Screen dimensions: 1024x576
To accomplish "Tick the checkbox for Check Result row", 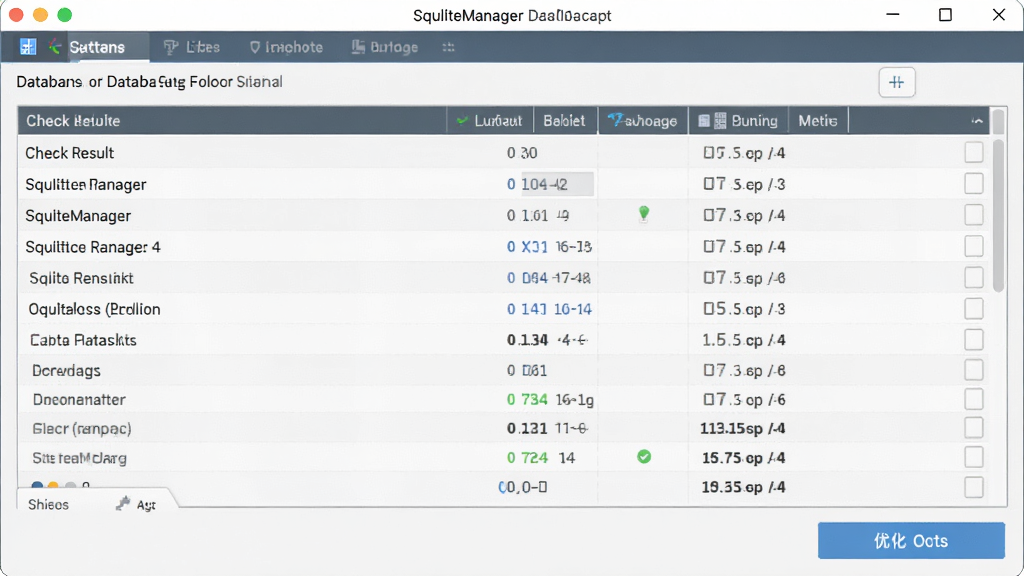I will [x=974, y=152].
